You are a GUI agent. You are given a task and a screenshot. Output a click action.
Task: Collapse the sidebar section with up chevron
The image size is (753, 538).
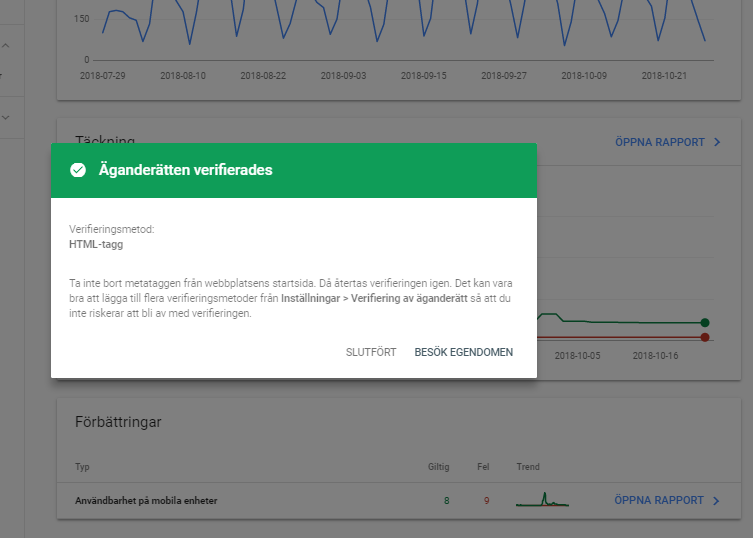(6, 46)
